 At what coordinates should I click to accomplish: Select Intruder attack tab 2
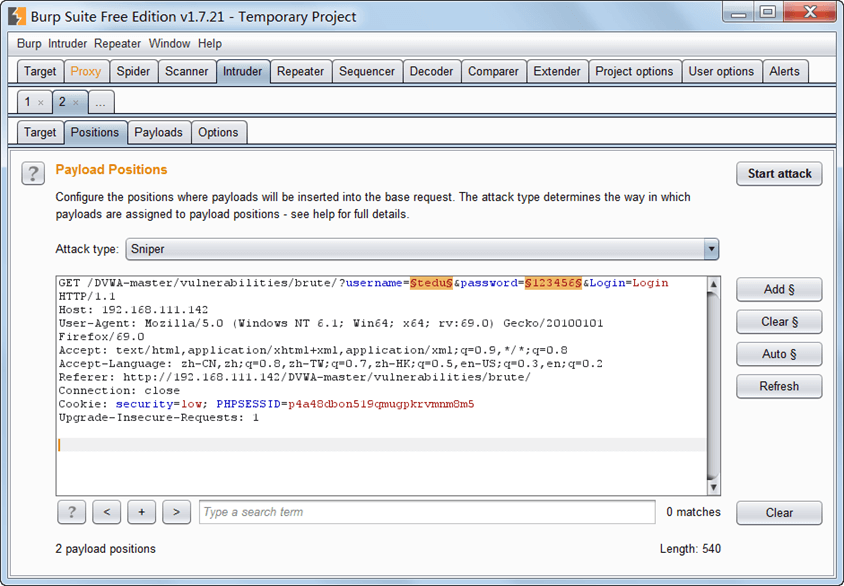click(62, 102)
